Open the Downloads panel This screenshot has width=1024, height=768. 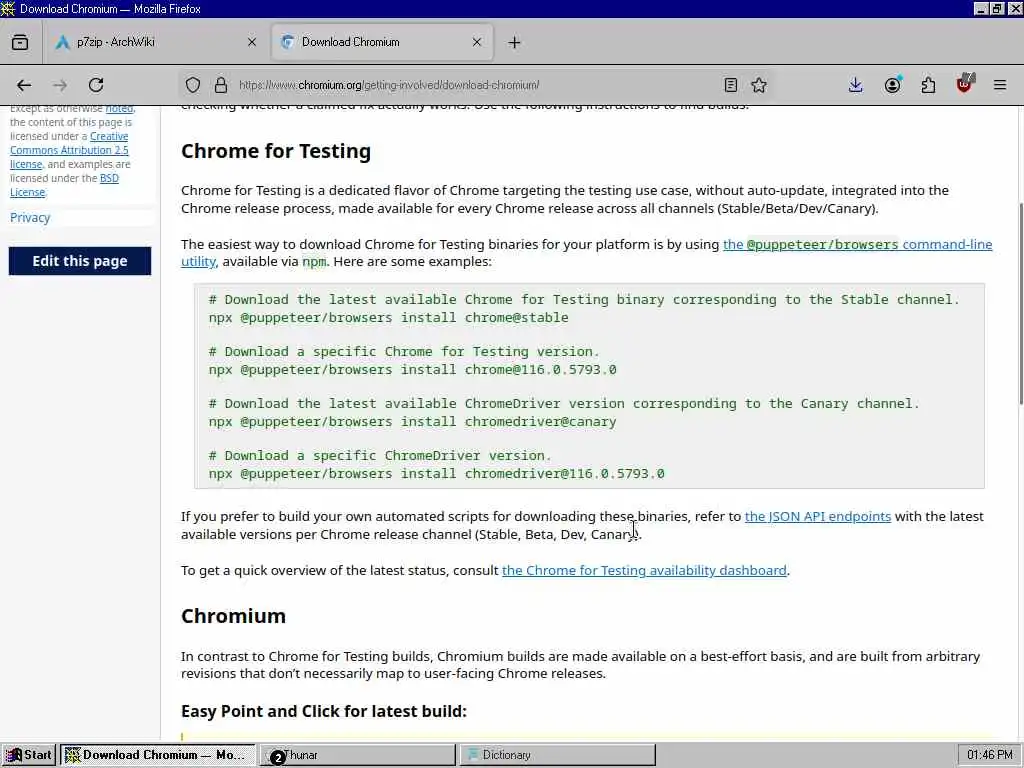[x=856, y=85]
